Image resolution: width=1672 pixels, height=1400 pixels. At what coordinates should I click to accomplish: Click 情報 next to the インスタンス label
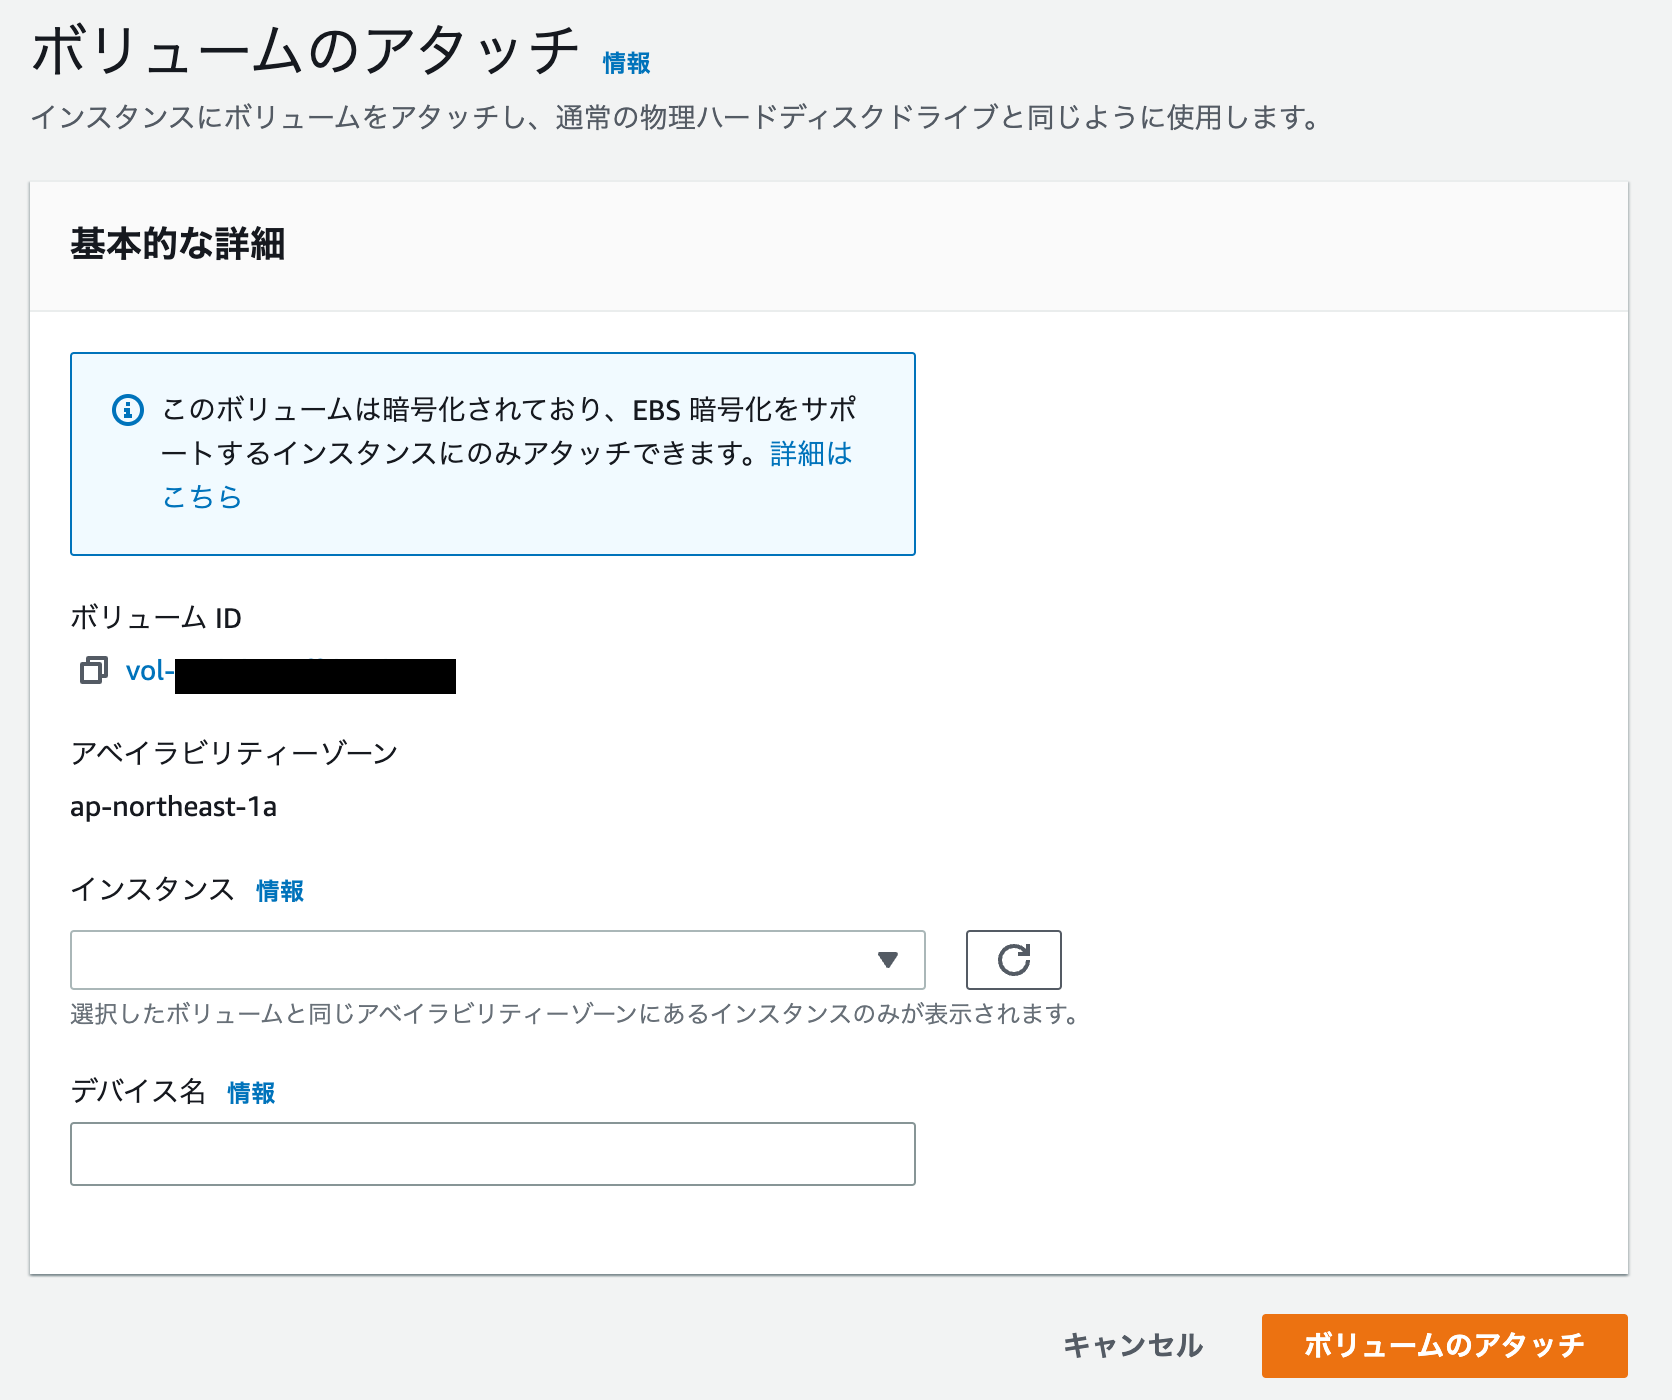[278, 890]
